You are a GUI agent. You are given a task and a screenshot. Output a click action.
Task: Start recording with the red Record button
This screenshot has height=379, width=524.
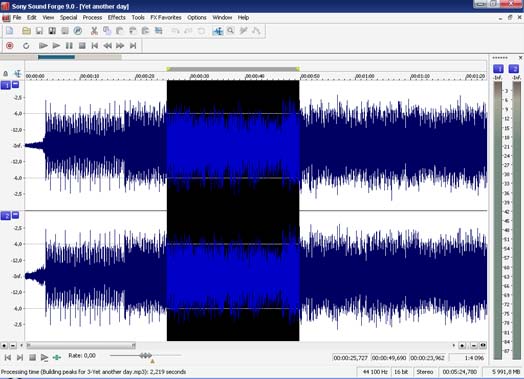tap(10, 46)
